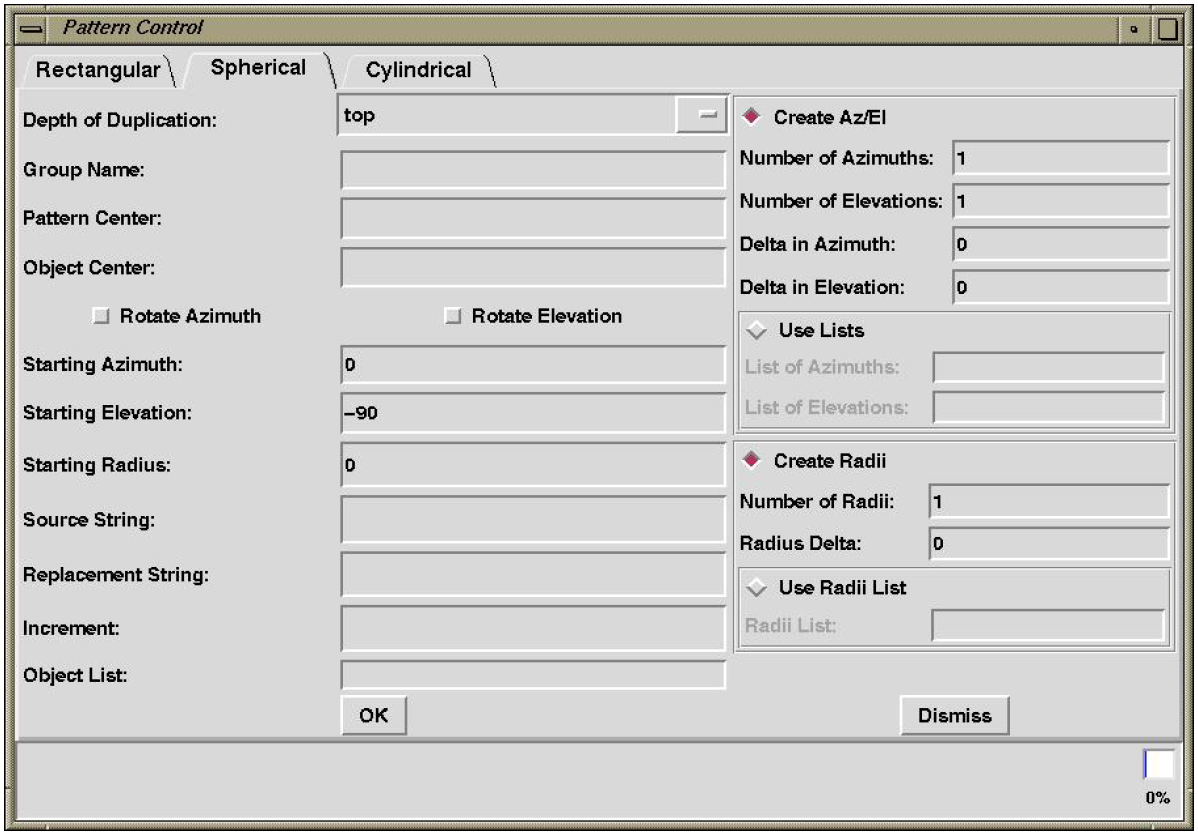Select the Create Radii radio button
The image size is (1198, 834).
click(x=753, y=461)
